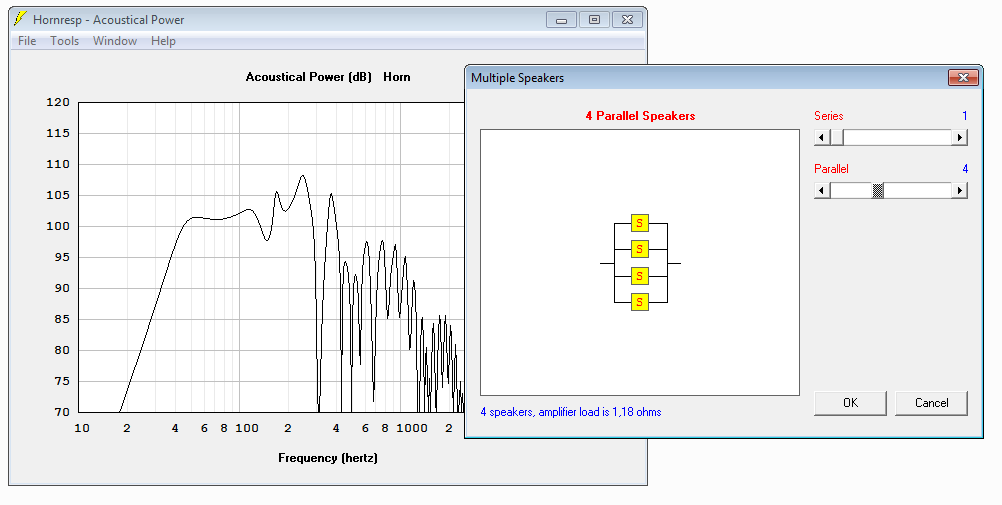
Task: Click Cancel in Multiple Speakers dialog
Action: tap(931, 403)
